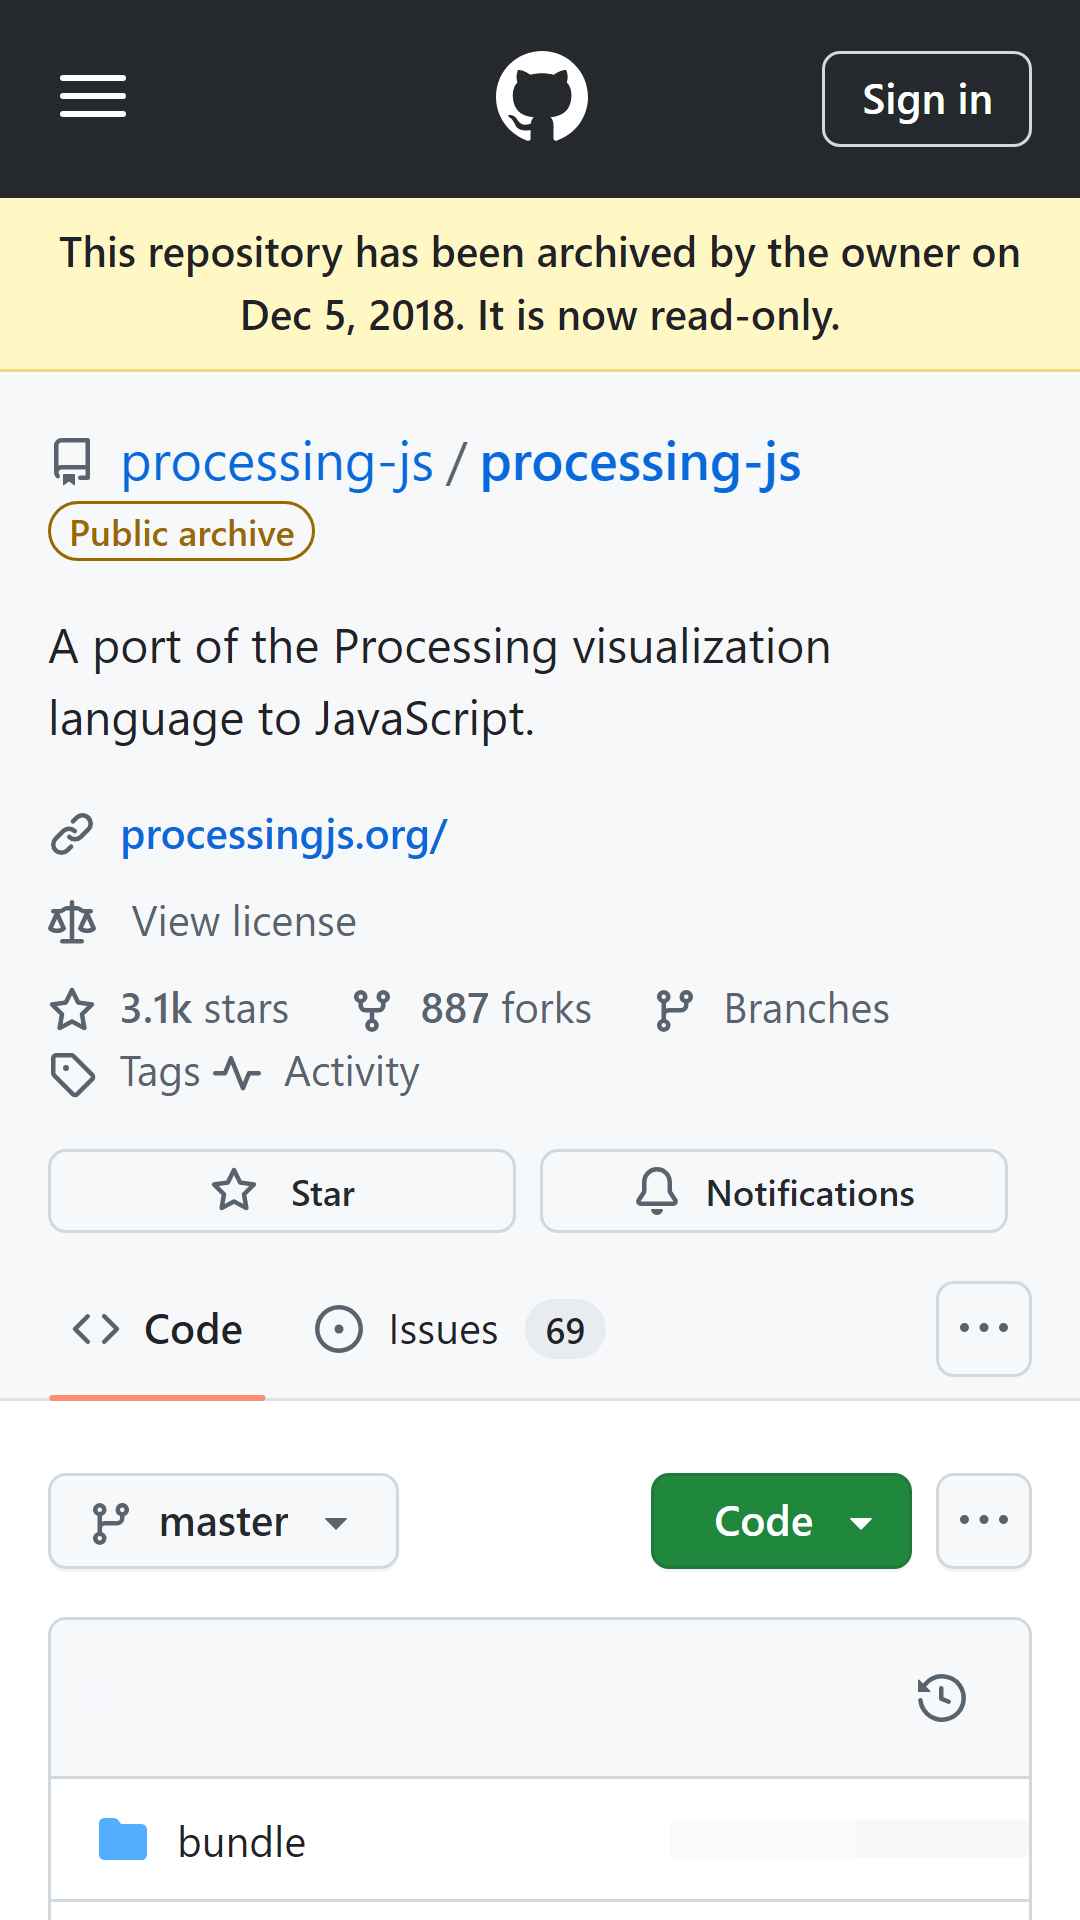Click the 887 forks icon

(x=372, y=1009)
